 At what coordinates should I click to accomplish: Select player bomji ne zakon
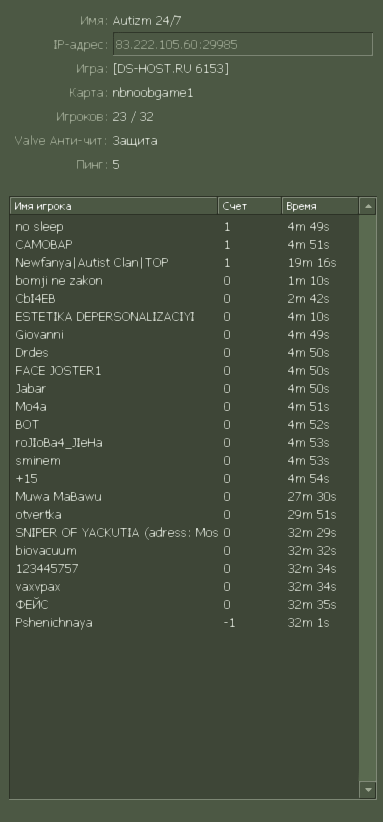(184, 281)
